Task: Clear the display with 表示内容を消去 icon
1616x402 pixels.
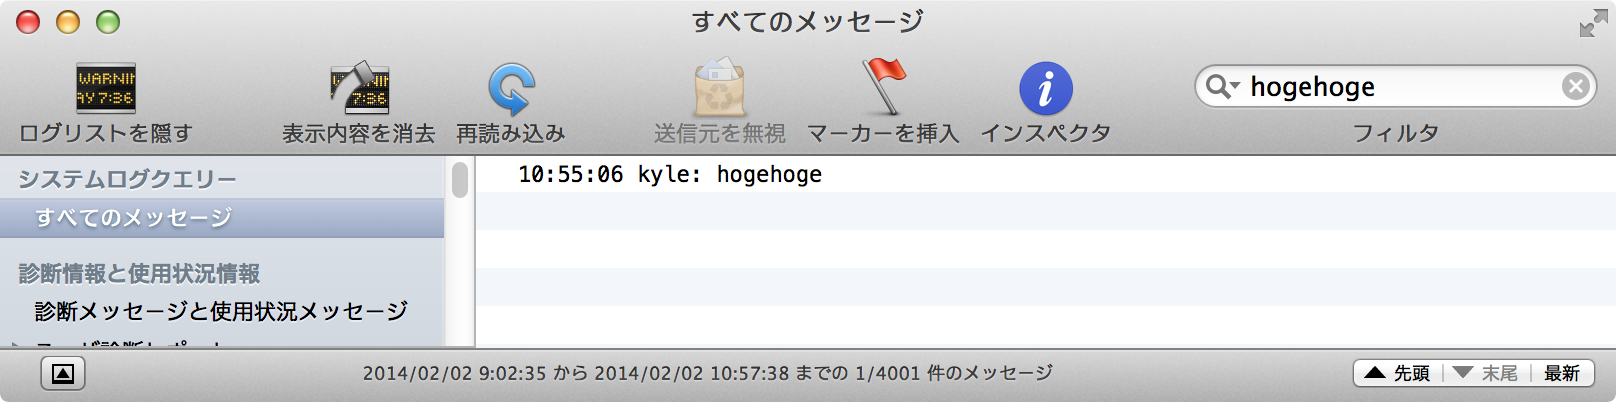Action: point(359,88)
